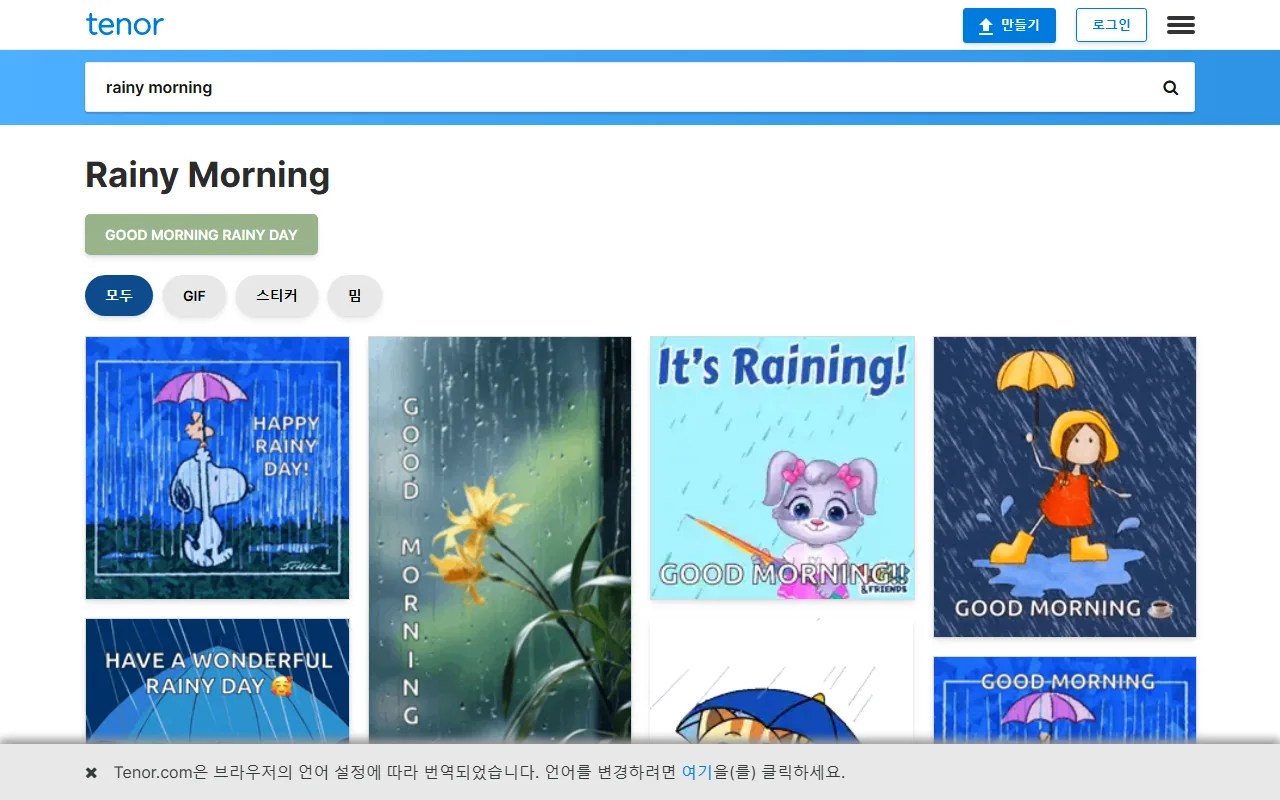Open the It's Raining bunny GIF
The width and height of the screenshot is (1280, 800).
782,468
